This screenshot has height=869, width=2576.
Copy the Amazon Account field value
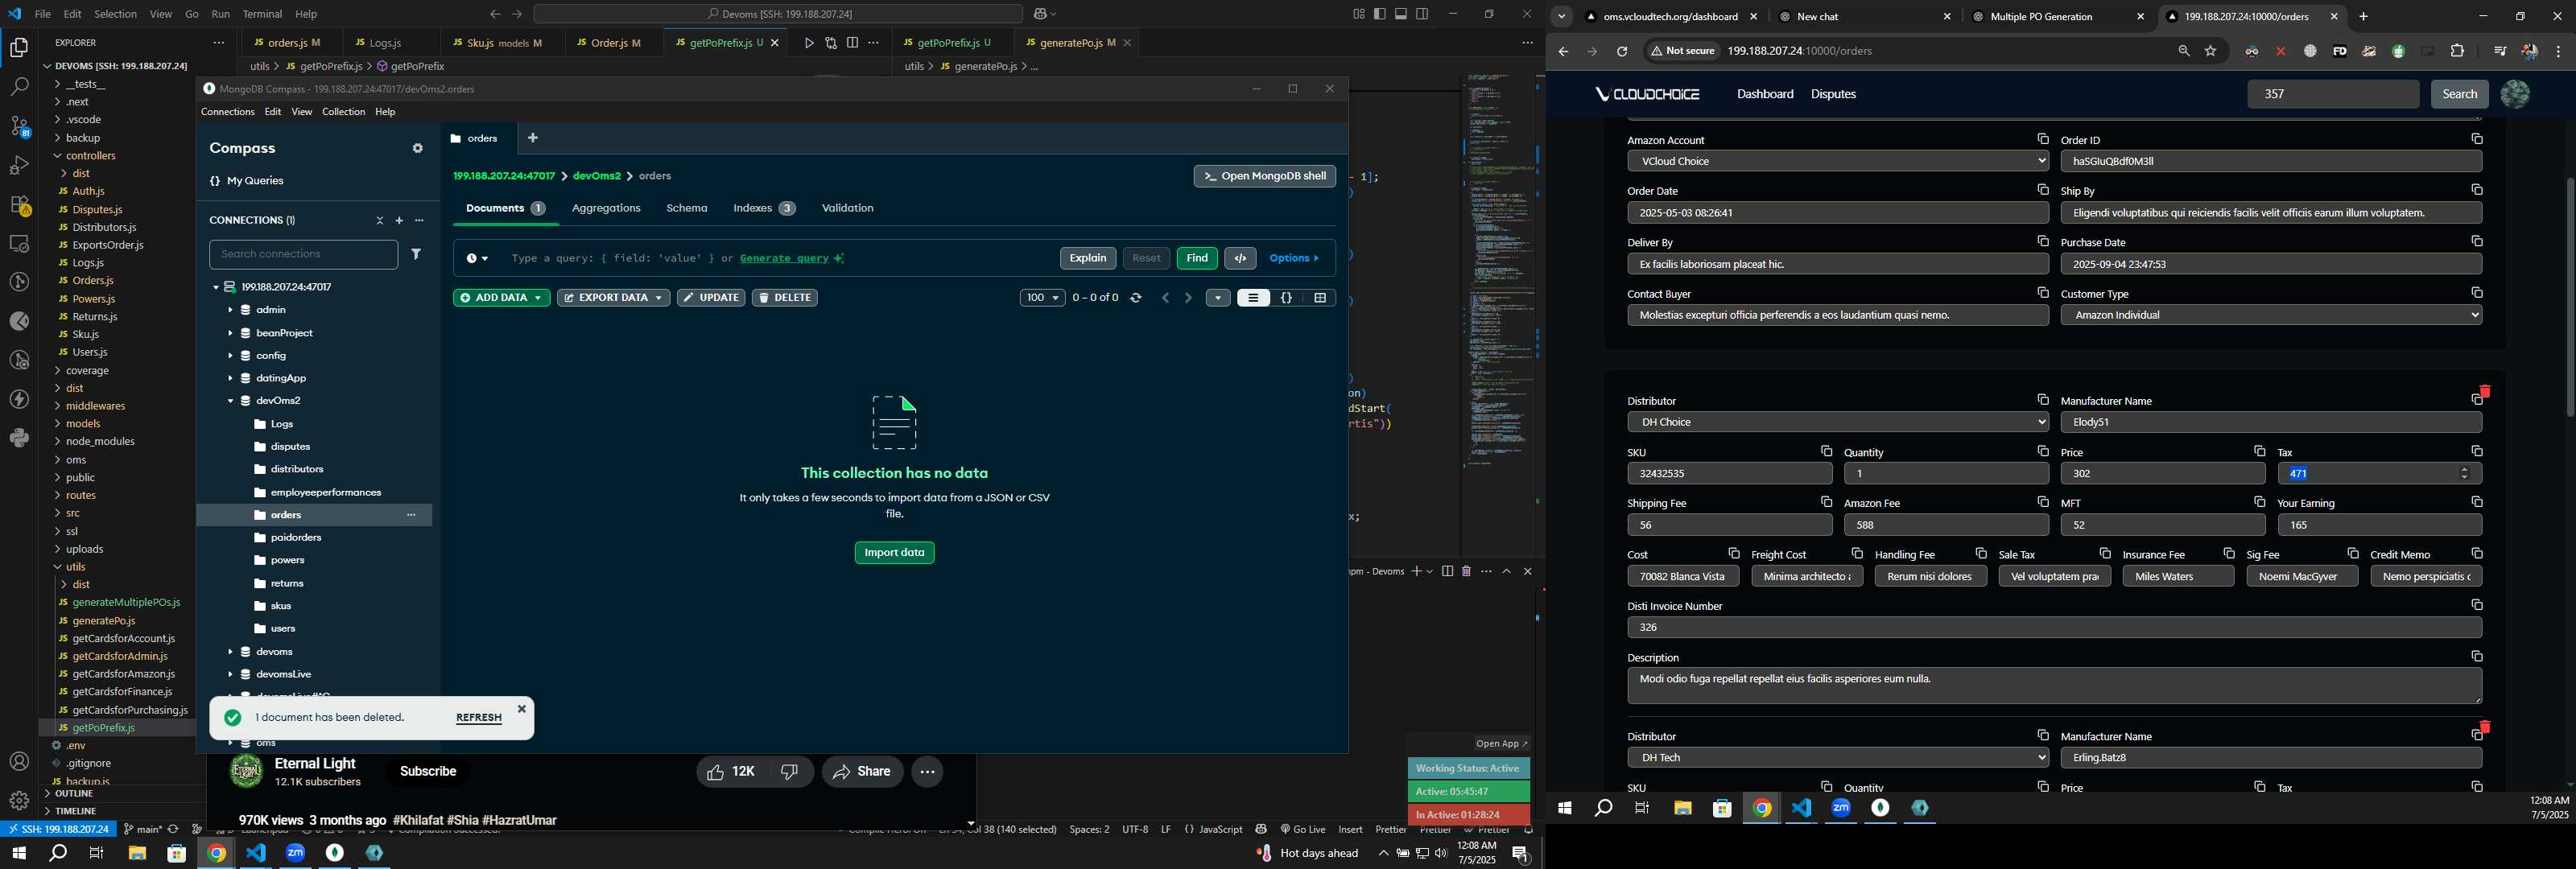click(x=2043, y=139)
